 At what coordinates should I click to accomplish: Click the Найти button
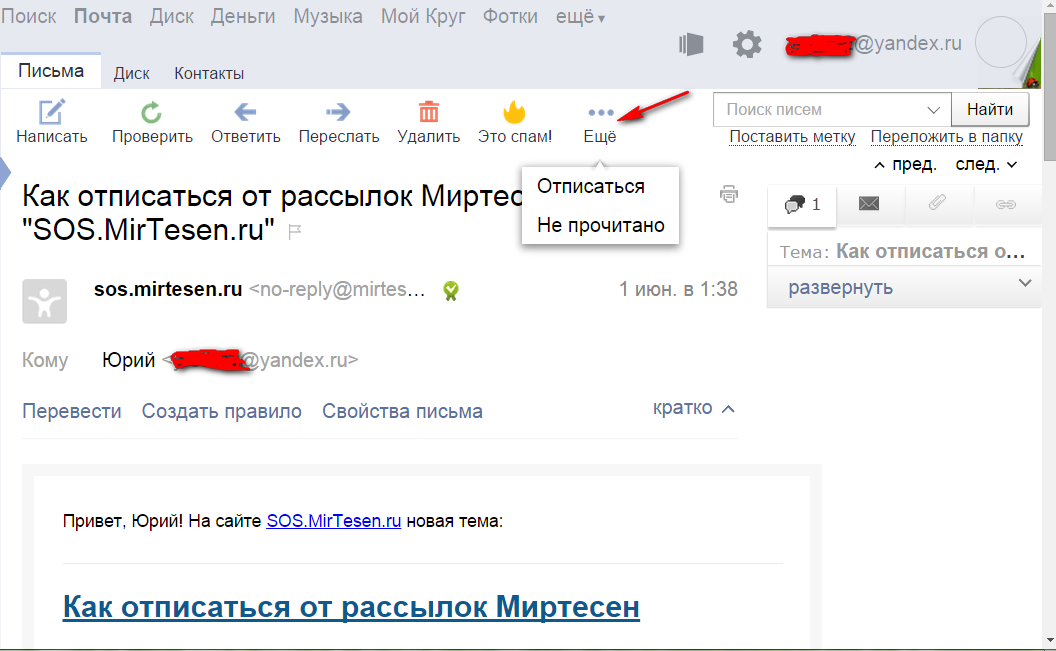[990, 109]
